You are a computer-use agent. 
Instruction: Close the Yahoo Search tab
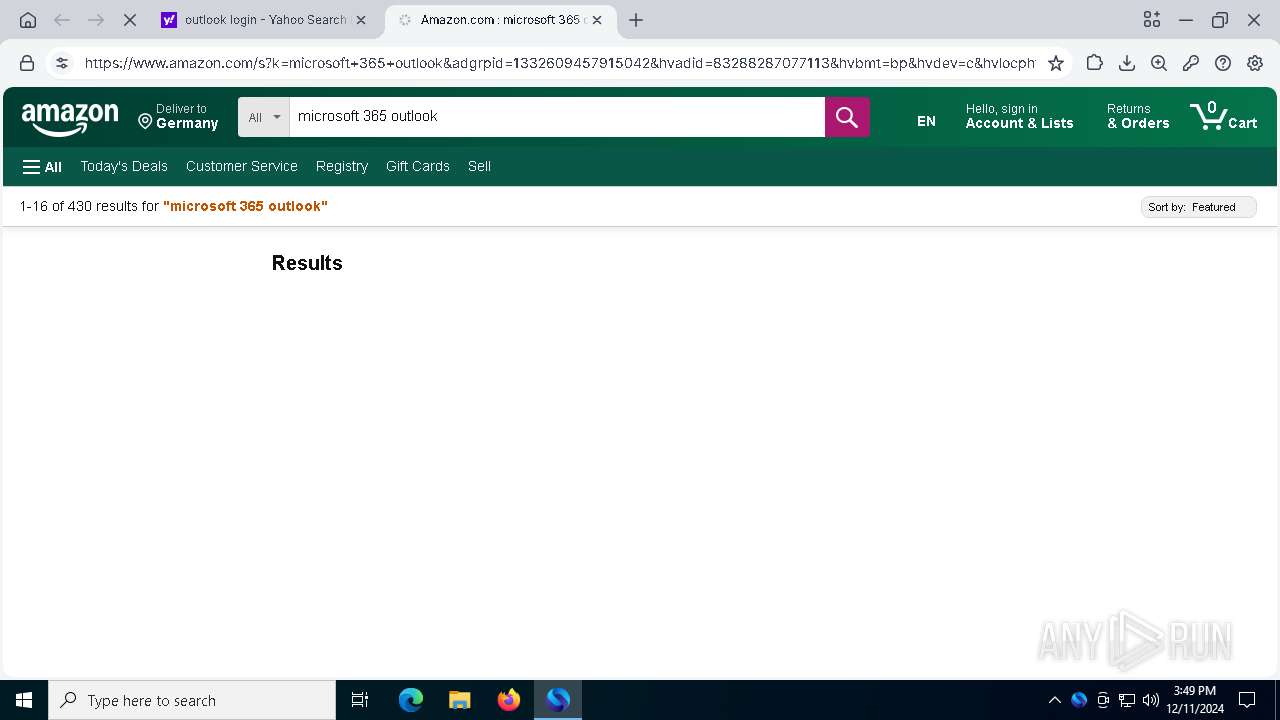click(361, 20)
